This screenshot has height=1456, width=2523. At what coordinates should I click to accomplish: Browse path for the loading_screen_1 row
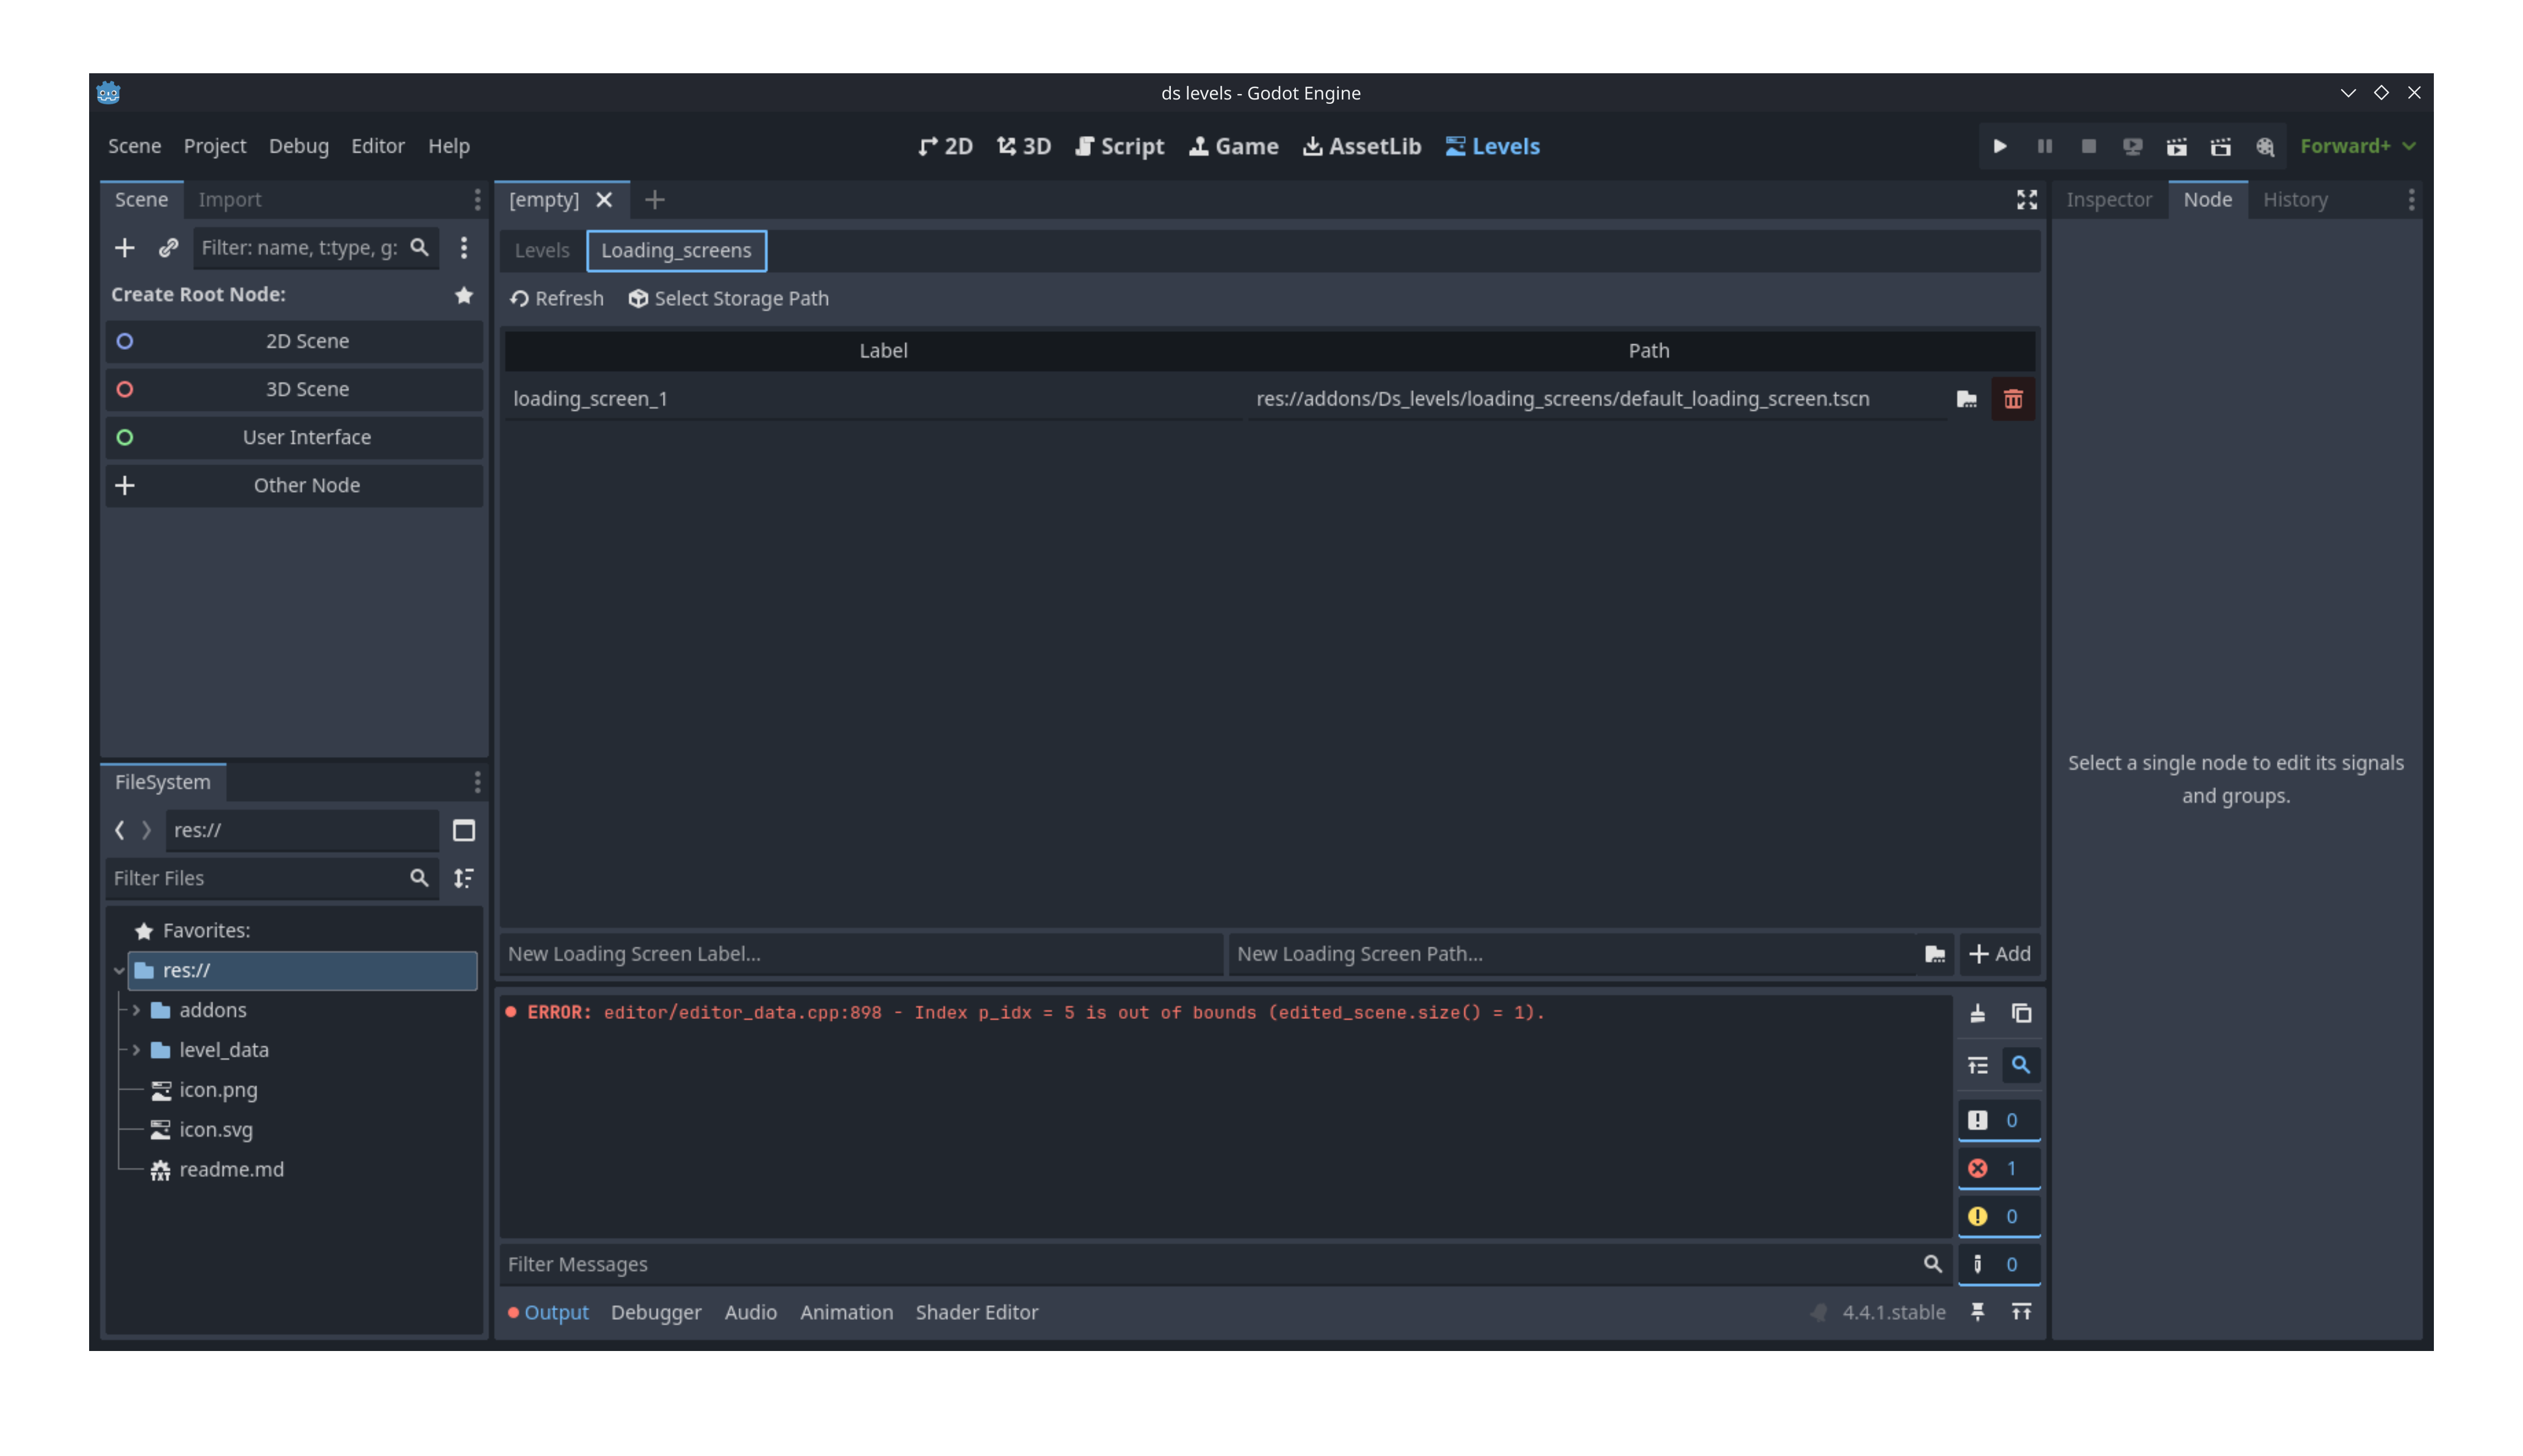click(x=1966, y=399)
